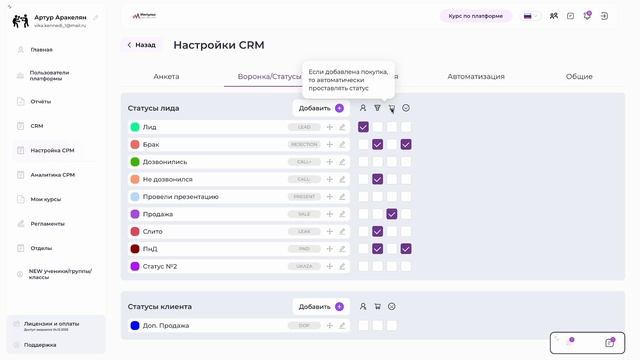
Task: Open Регламенты in sidebar
Action: tap(47, 224)
